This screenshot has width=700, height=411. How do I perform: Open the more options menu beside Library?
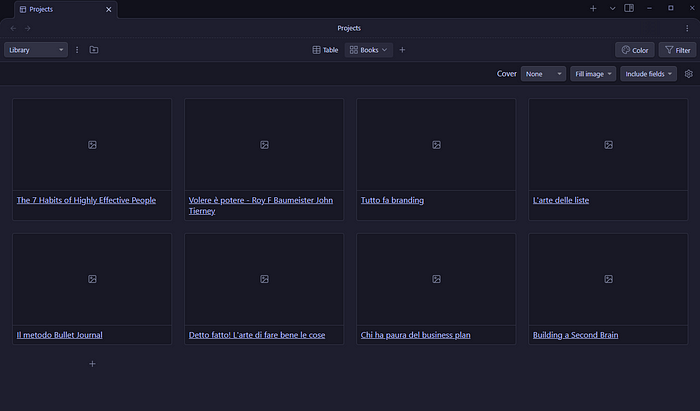77,50
